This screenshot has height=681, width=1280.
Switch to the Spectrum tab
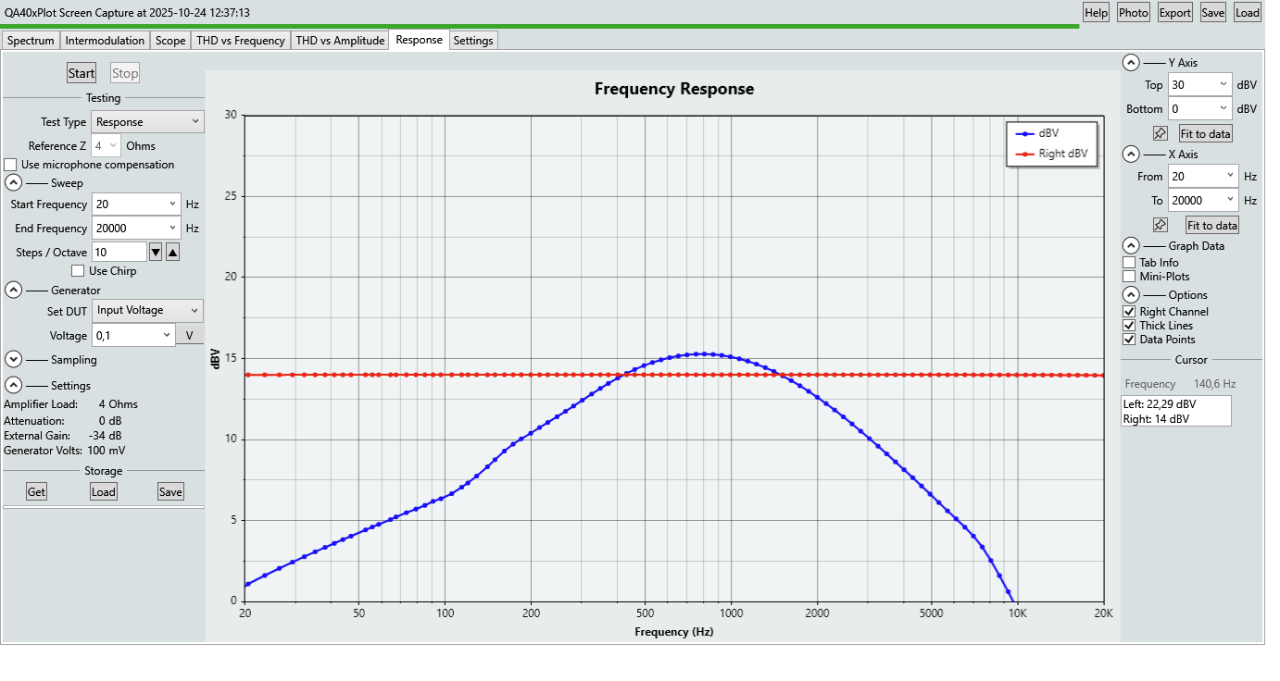(x=30, y=41)
